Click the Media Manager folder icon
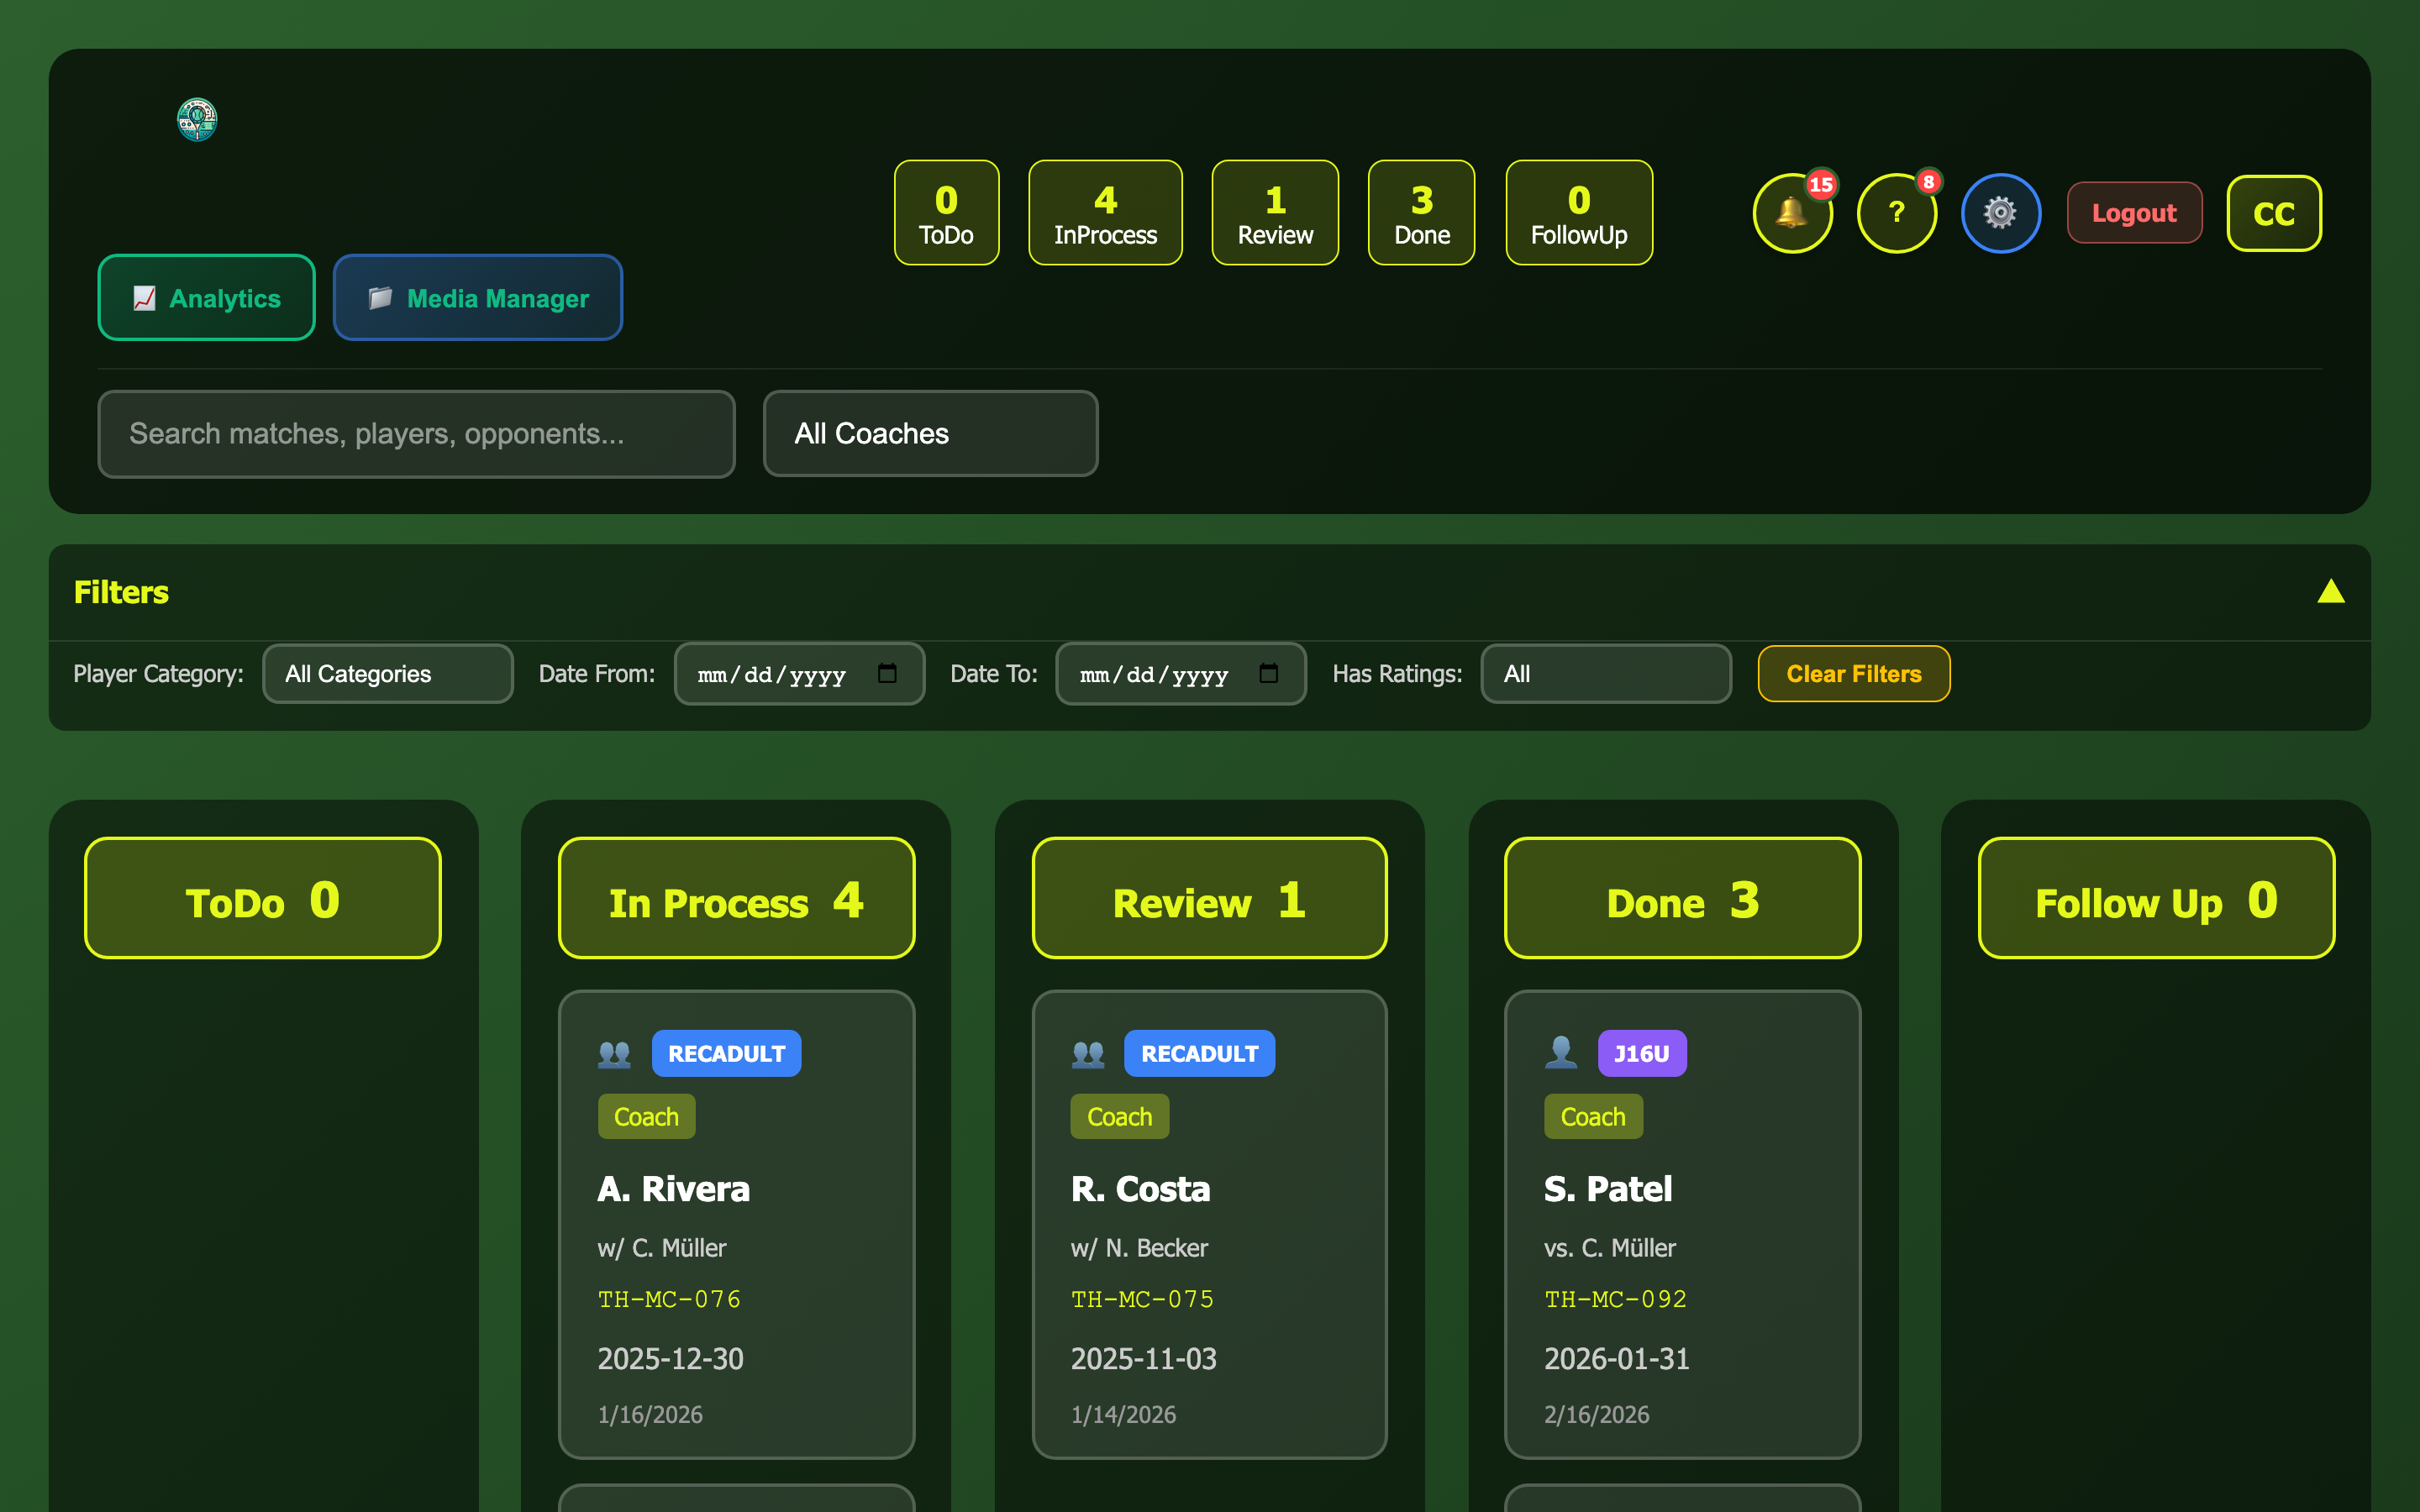The height and width of the screenshot is (1512, 2420). click(380, 297)
